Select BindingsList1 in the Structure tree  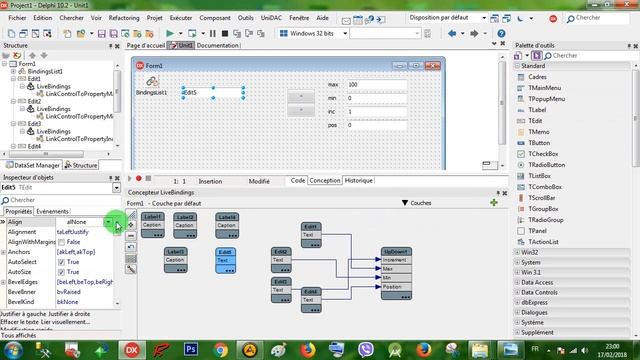(45, 71)
